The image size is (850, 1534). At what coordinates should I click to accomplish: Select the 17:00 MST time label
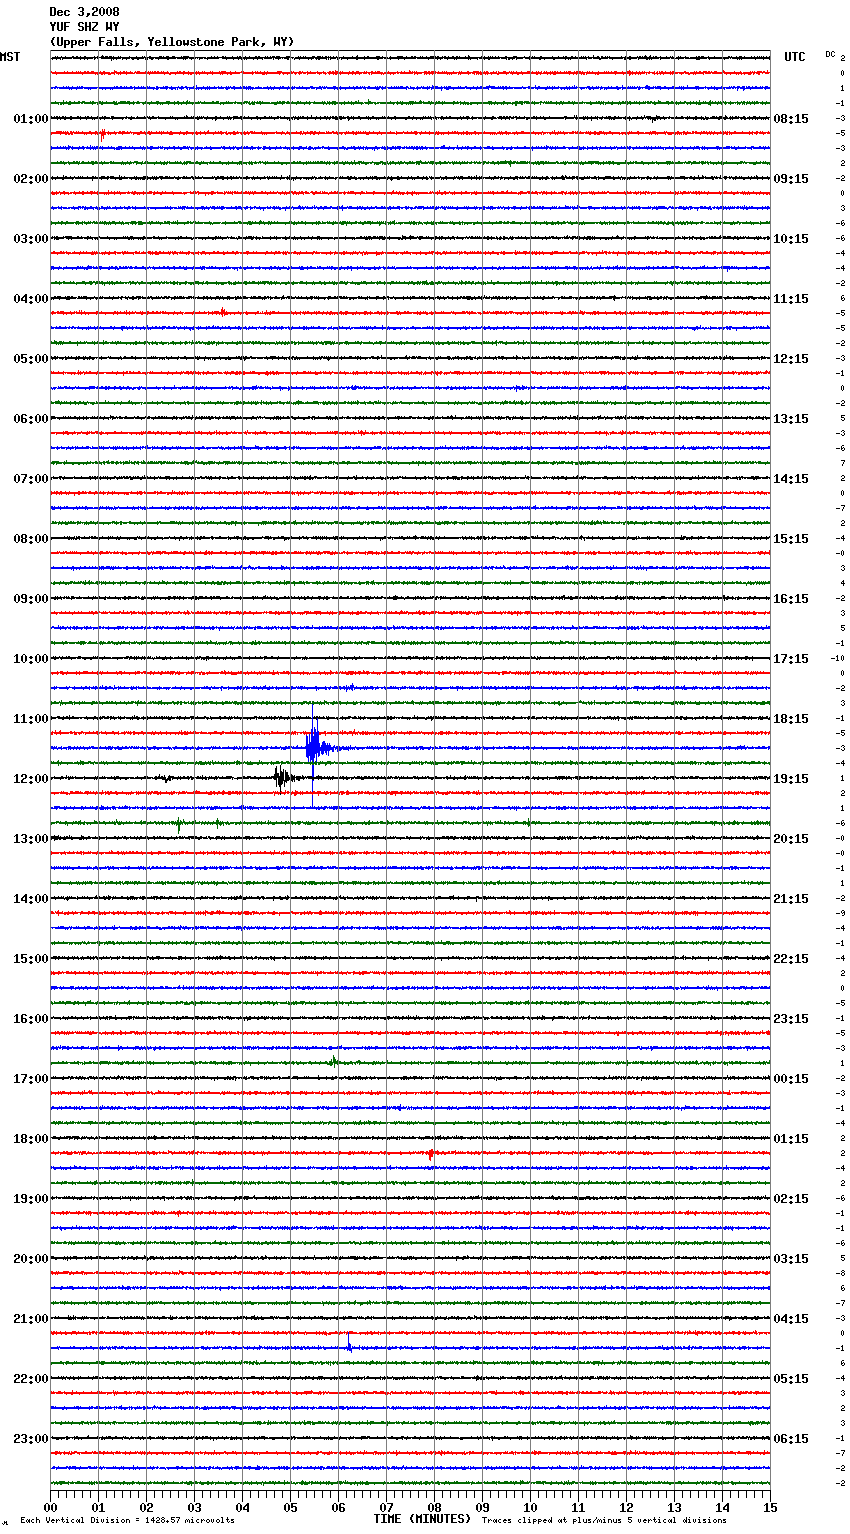(x=31, y=1079)
